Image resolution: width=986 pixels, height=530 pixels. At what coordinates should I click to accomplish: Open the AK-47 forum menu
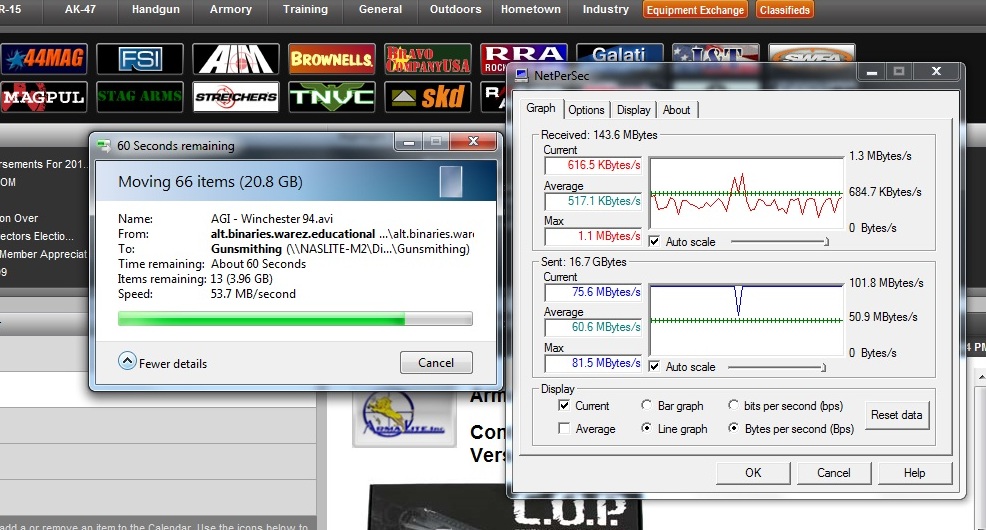[80, 9]
